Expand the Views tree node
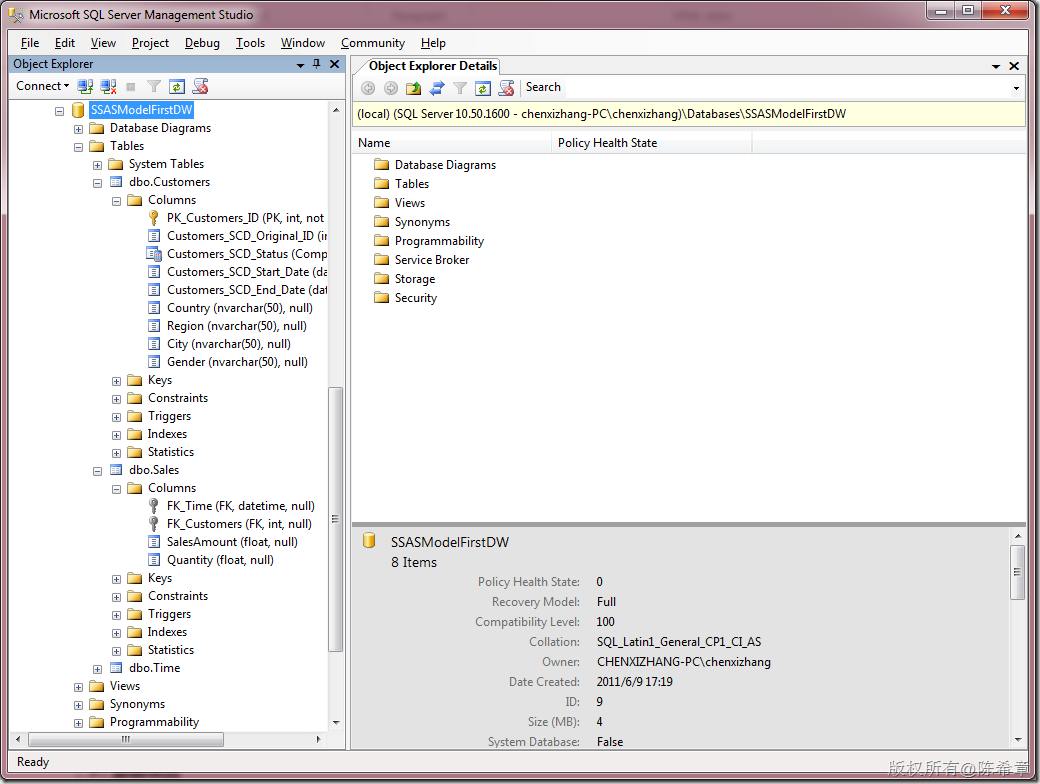The image size is (1040, 784). point(78,686)
